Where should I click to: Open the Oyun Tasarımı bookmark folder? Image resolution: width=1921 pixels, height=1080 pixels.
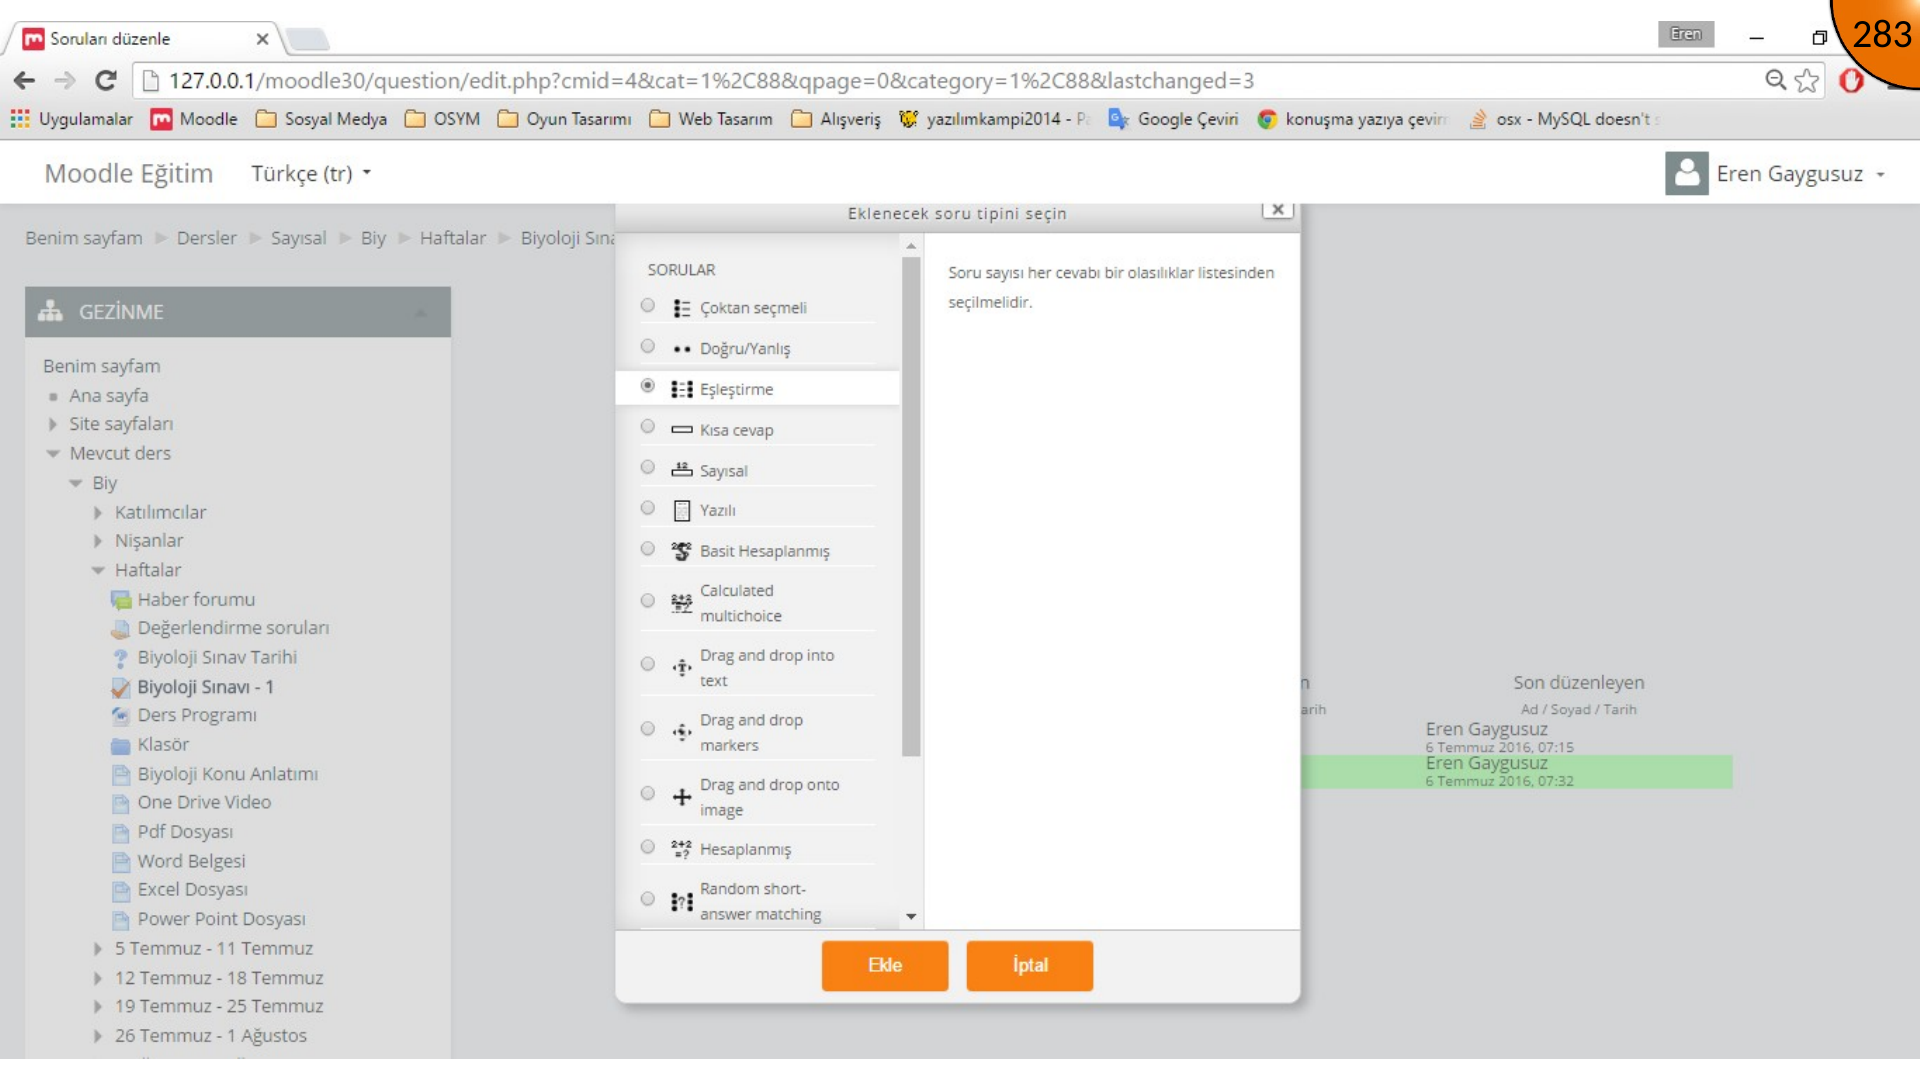point(565,119)
